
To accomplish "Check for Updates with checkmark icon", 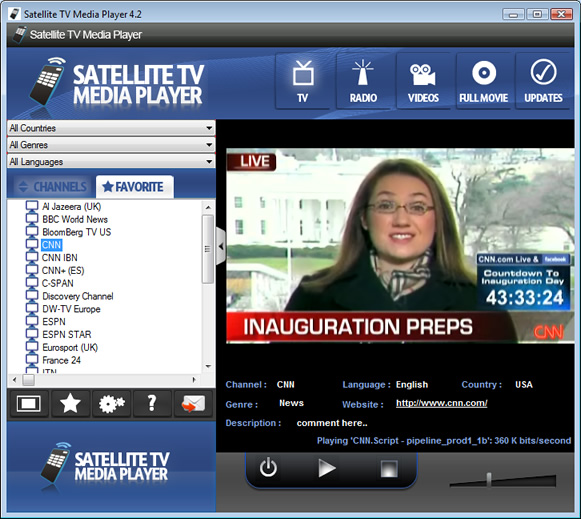I will (x=543, y=81).
